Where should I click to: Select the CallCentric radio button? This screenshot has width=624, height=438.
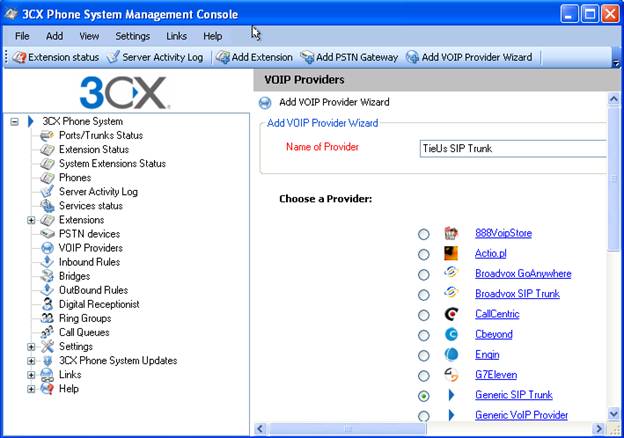[423, 315]
